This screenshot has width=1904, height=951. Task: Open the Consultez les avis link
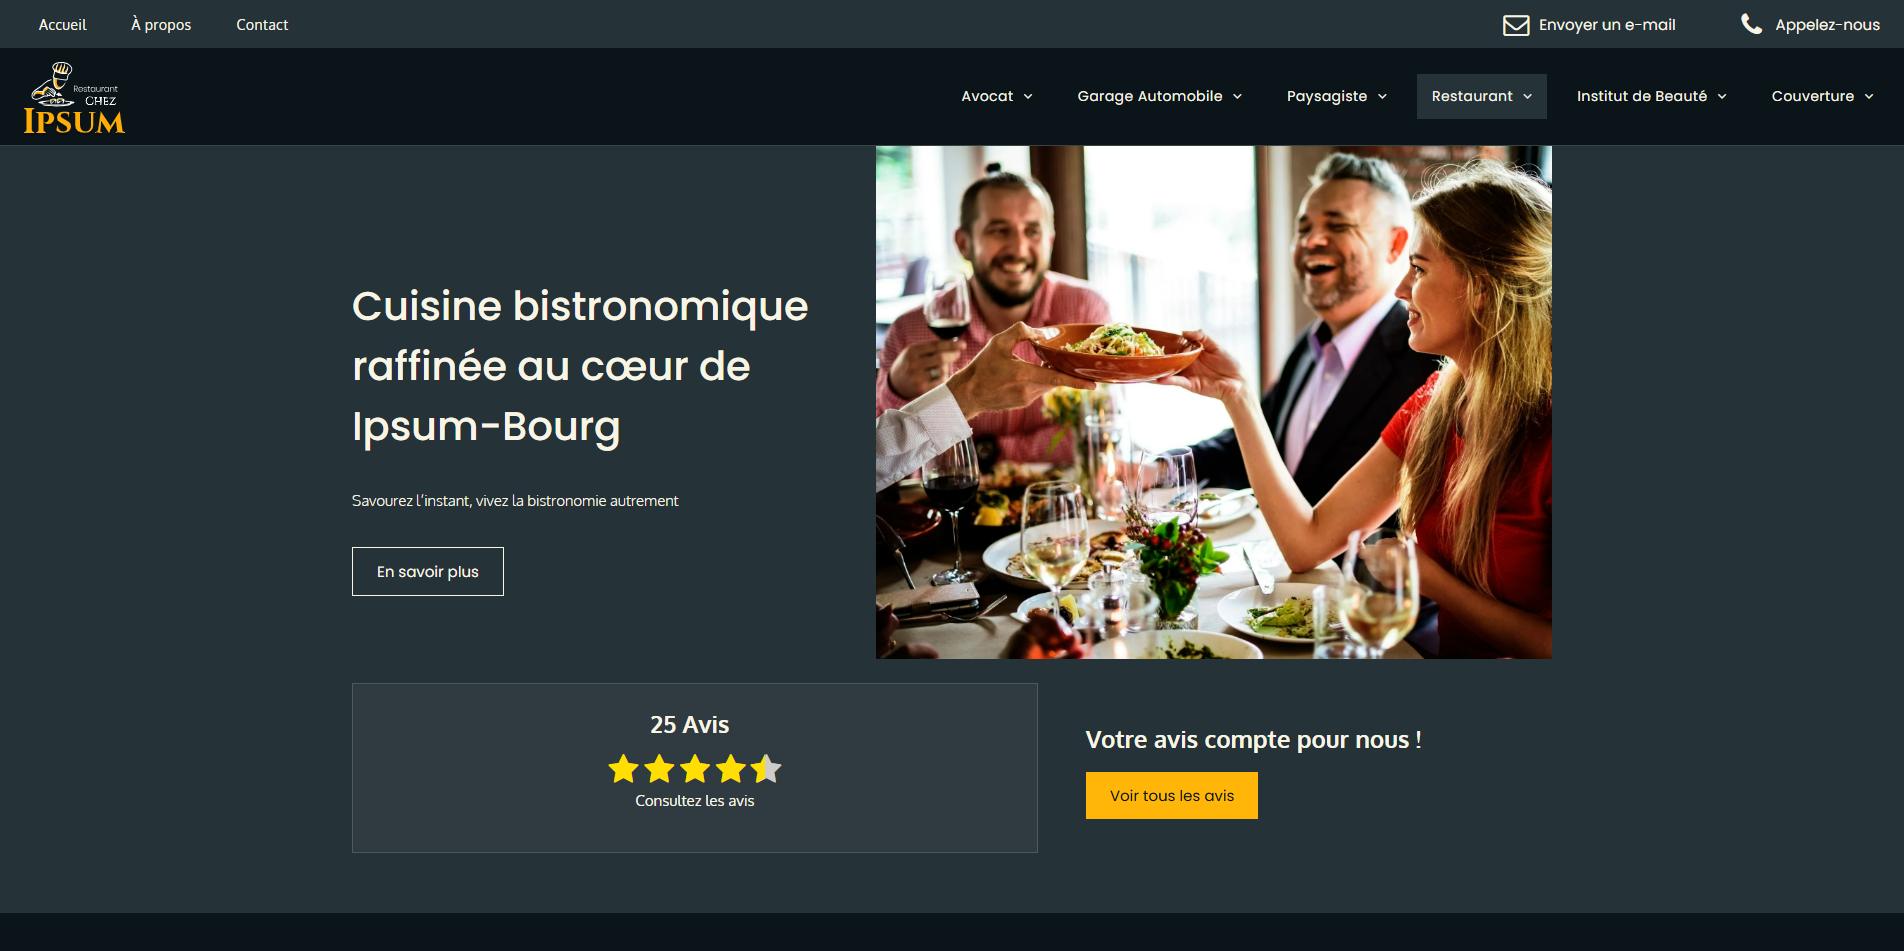tap(695, 801)
